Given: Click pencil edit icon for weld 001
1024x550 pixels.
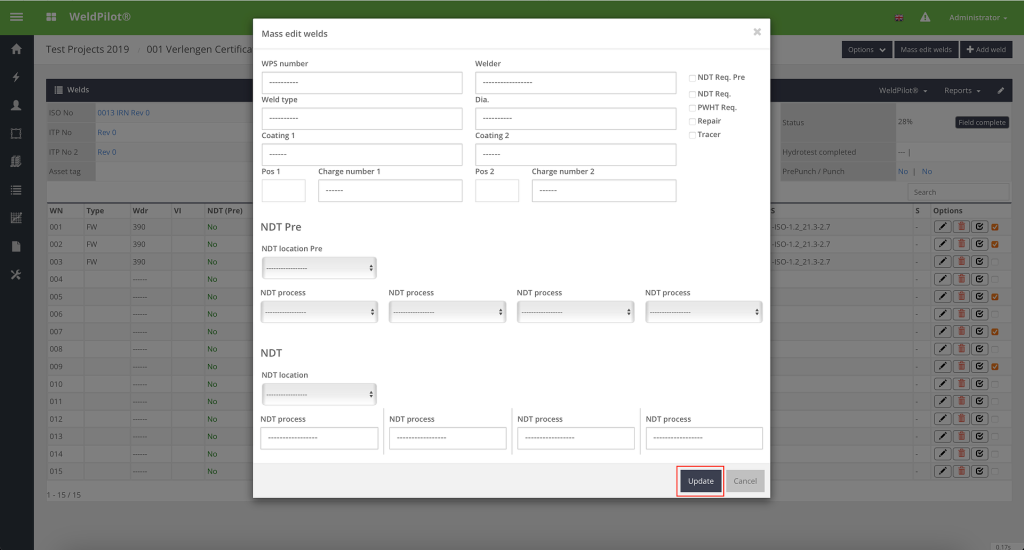Looking at the screenshot, I should pos(942,227).
